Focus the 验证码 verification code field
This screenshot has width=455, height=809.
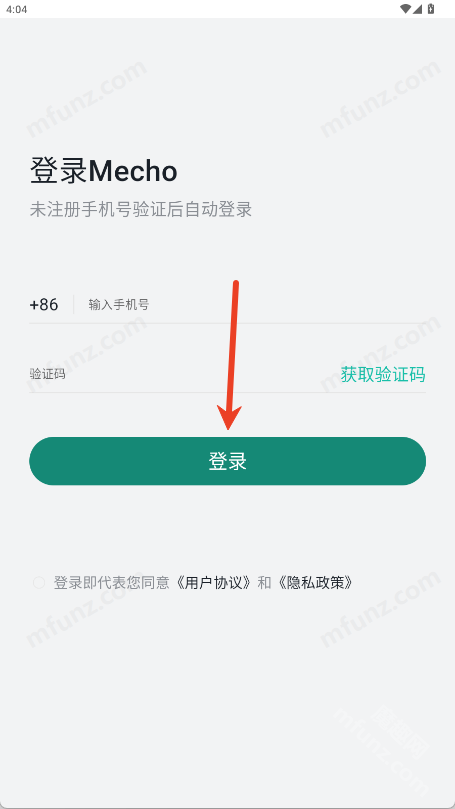[181, 374]
